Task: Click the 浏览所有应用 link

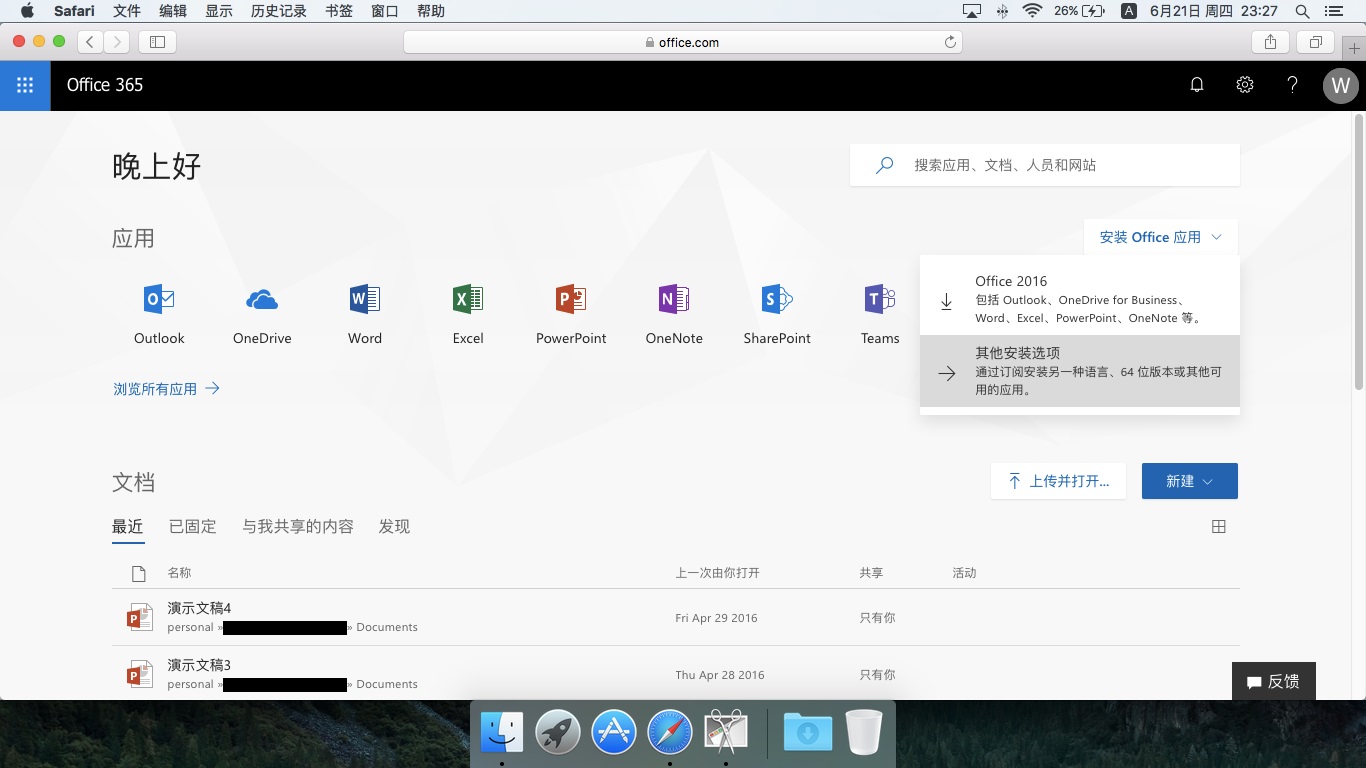Action: click(x=166, y=389)
